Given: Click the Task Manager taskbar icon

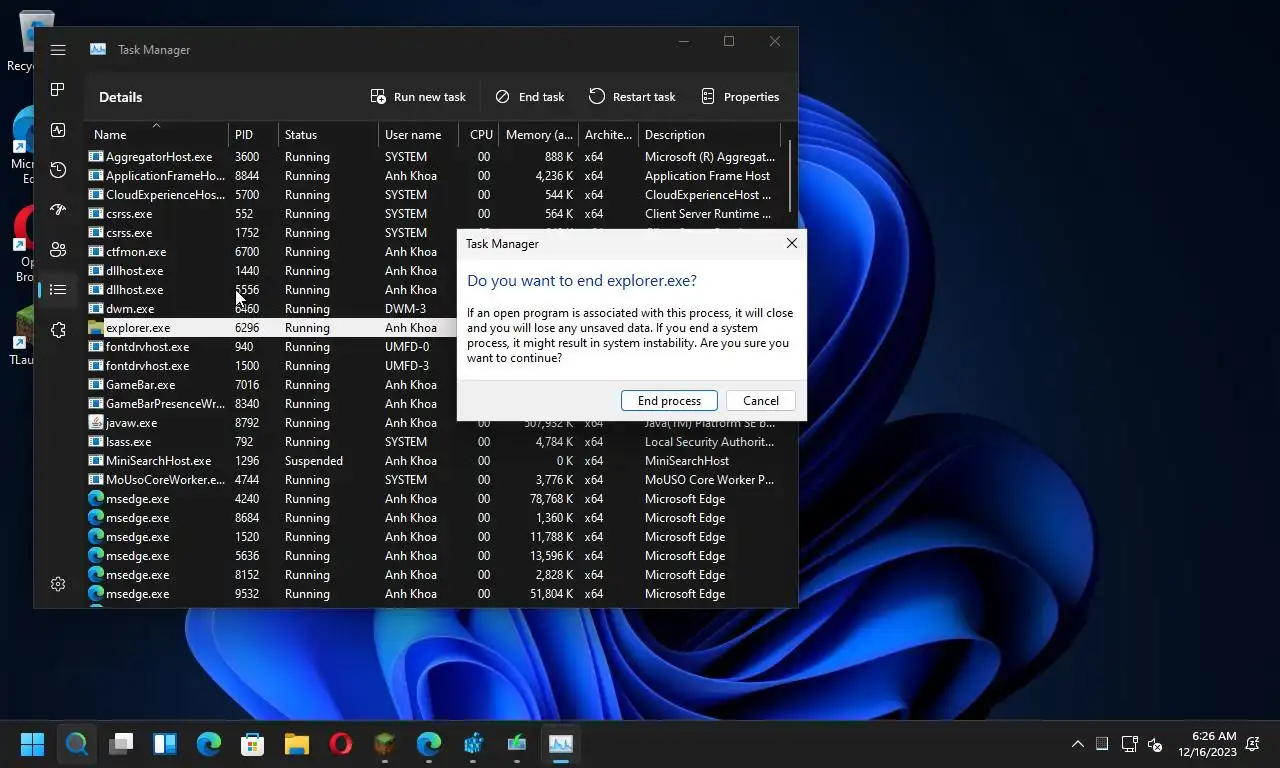Looking at the screenshot, I should (561, 744).
